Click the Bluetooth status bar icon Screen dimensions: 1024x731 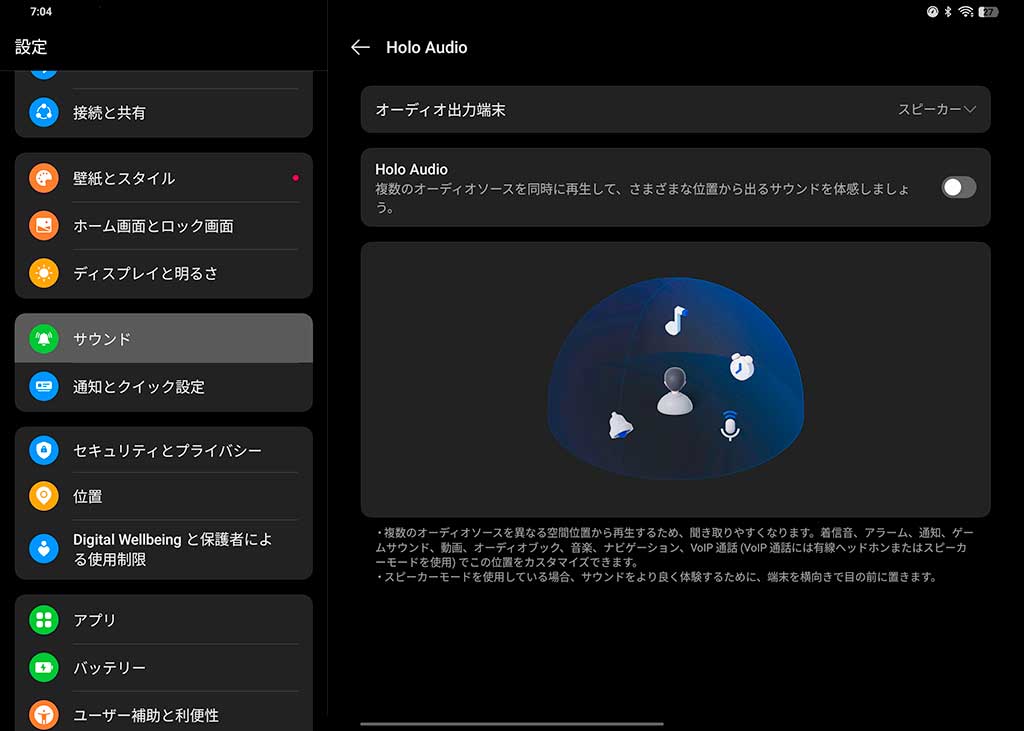[x=948, y=12]
